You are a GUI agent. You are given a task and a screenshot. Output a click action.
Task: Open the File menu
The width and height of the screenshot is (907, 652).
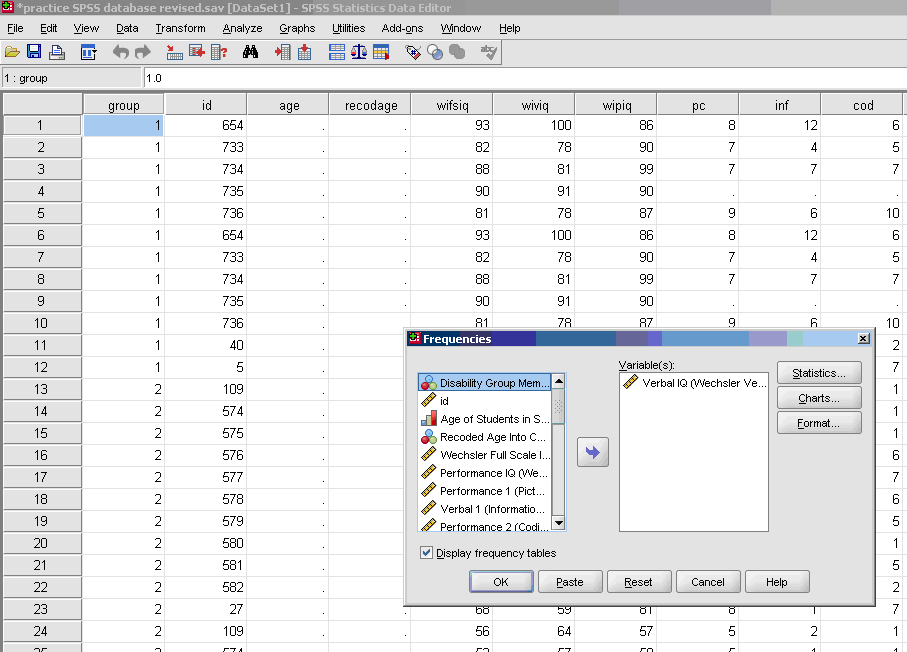tap(15, 28)
